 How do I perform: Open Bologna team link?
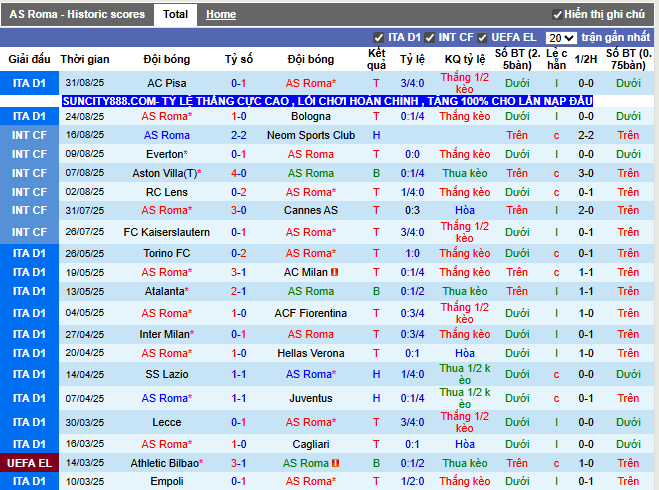coord(311,116)
